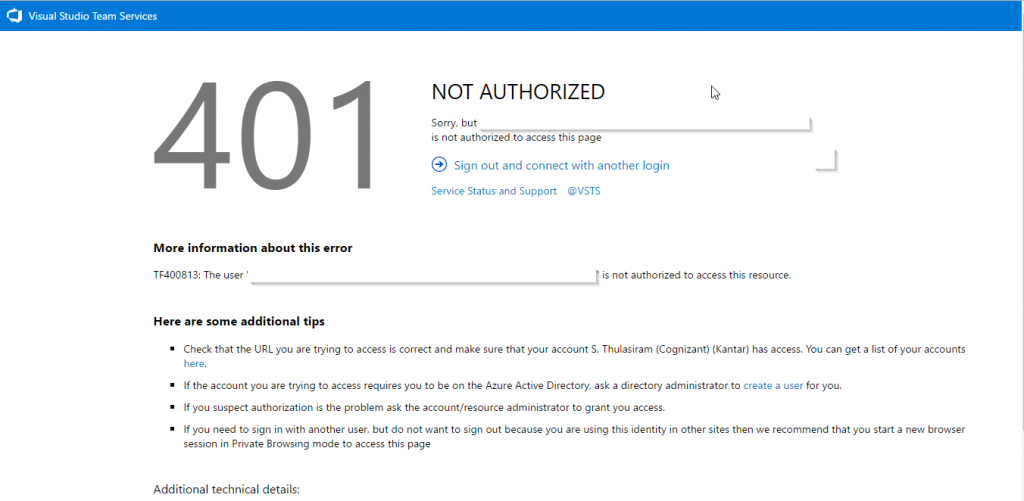Click the 'Sorry, but' text
The width and height of the screenshot is (1024, 501).
(x=455, y=123)
